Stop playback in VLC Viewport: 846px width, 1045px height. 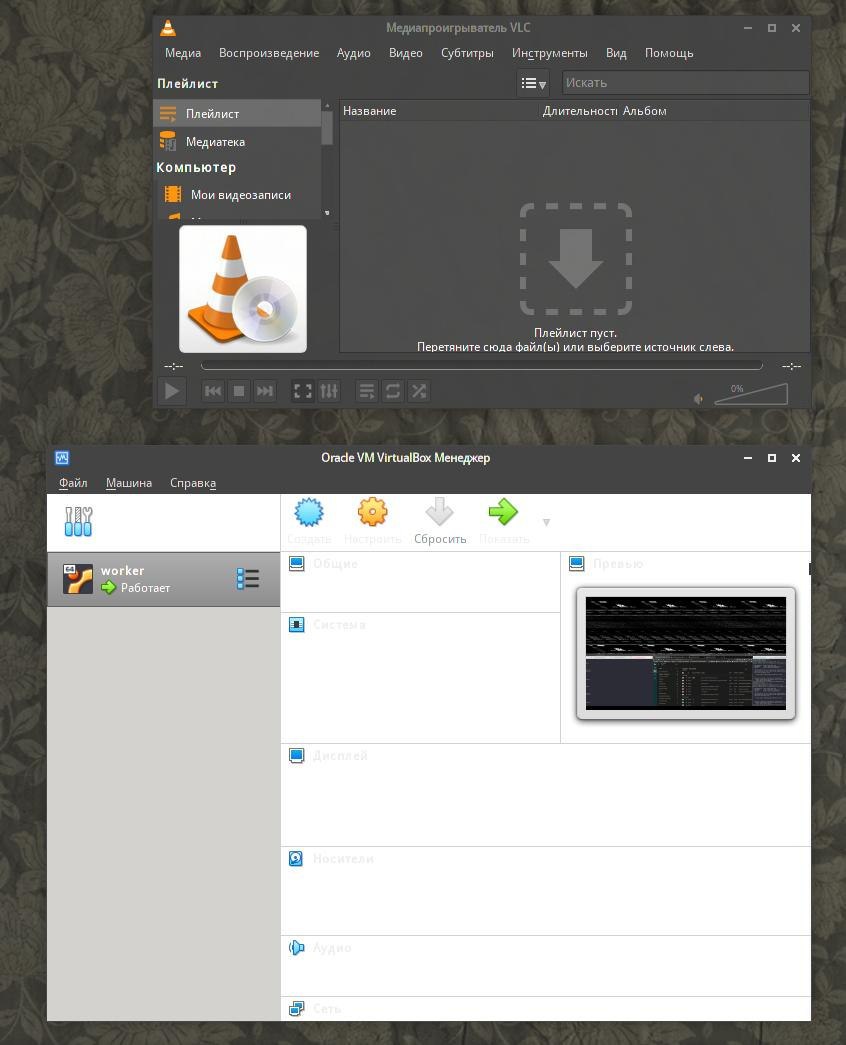(x=239, y=391)
